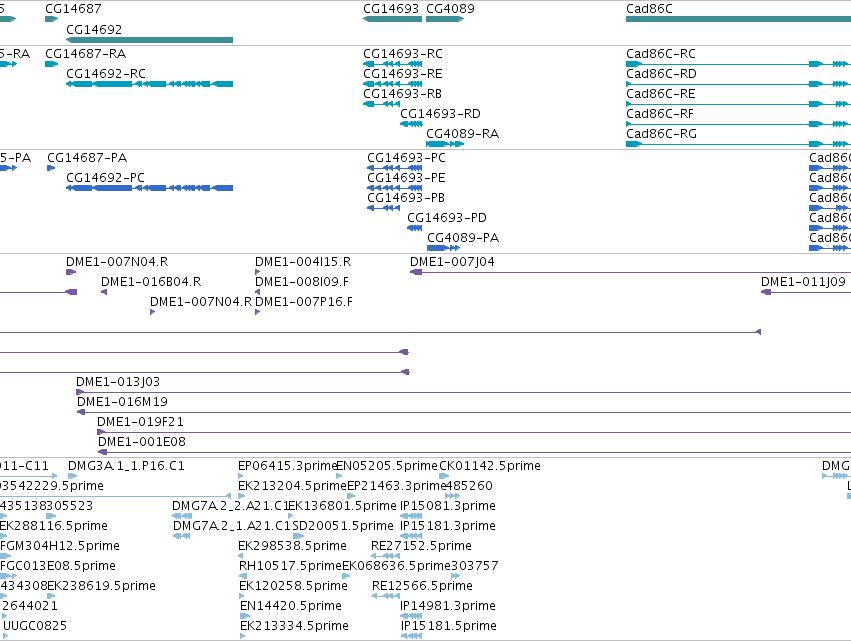This screenshot has width=851, height=641.
Task: Select the CG14692-RC transcript glyph
Action: click(149, 84)
